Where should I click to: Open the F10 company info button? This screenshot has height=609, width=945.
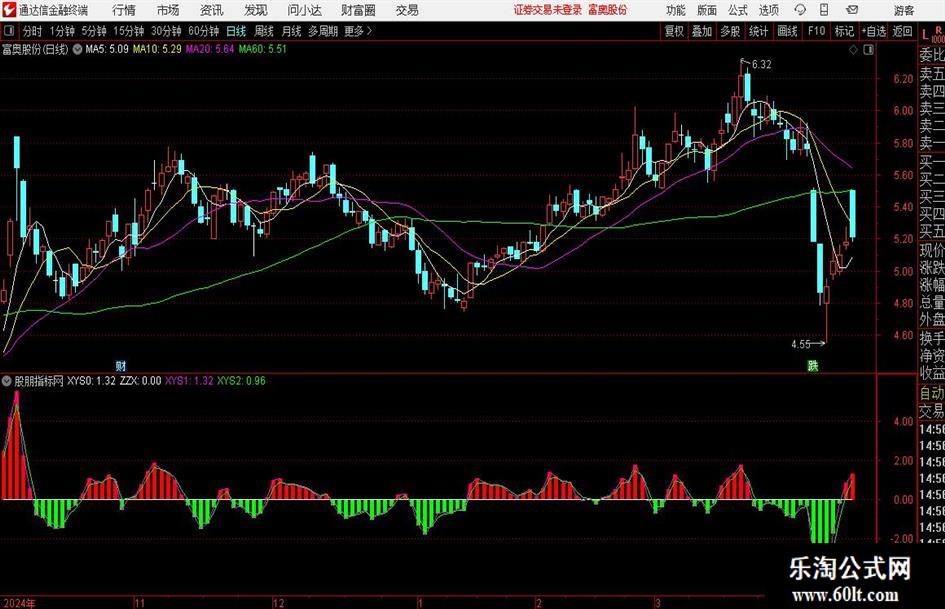tap(817, 31)
